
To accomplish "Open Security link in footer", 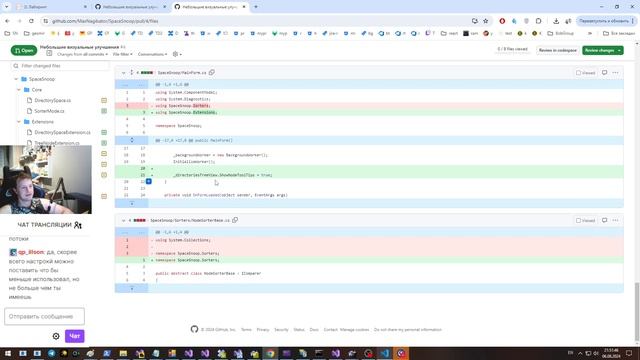I will point(281,329).
